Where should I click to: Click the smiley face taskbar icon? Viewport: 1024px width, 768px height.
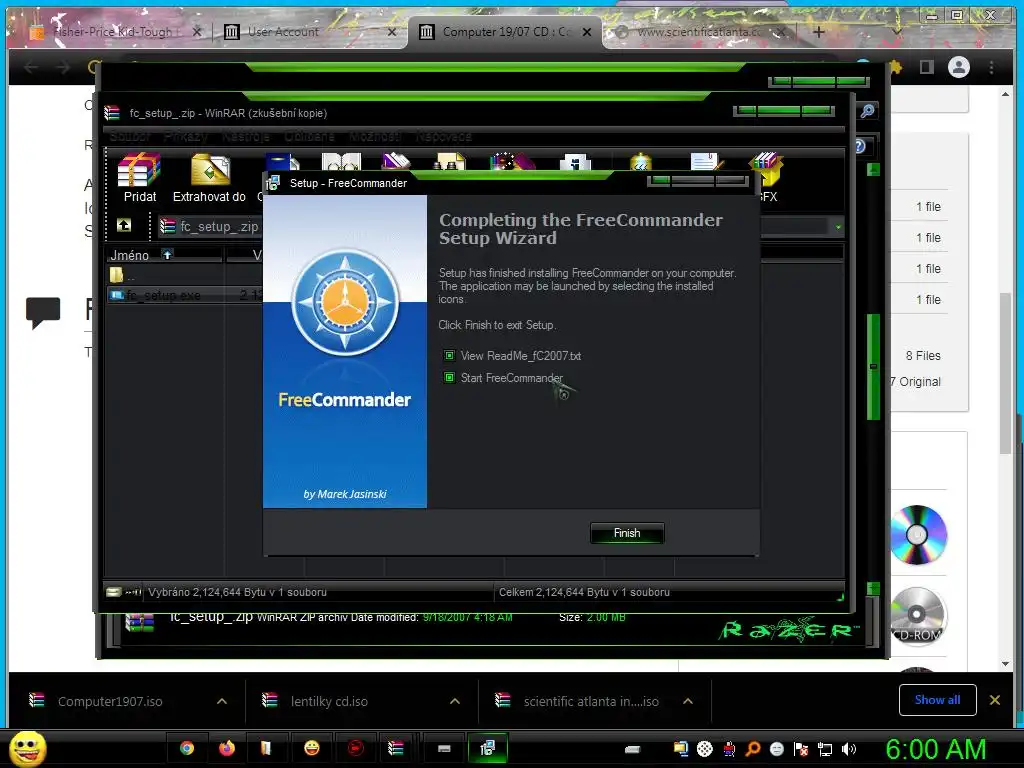coord(312,748)
